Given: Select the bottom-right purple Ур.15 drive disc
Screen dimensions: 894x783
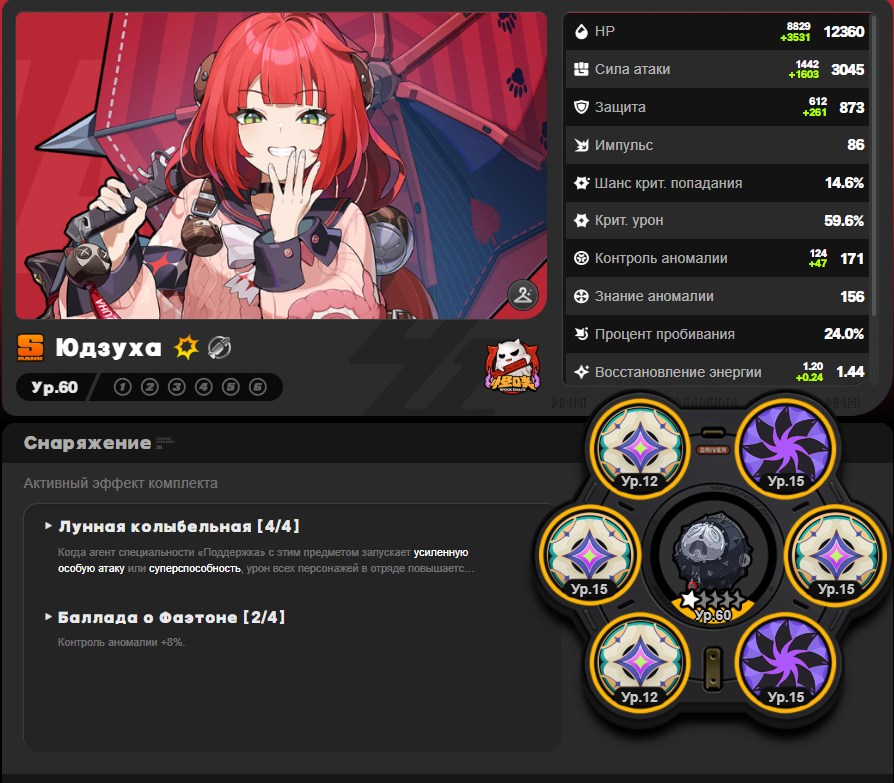Looking at the screenshot, I should (x=786, y=663).
